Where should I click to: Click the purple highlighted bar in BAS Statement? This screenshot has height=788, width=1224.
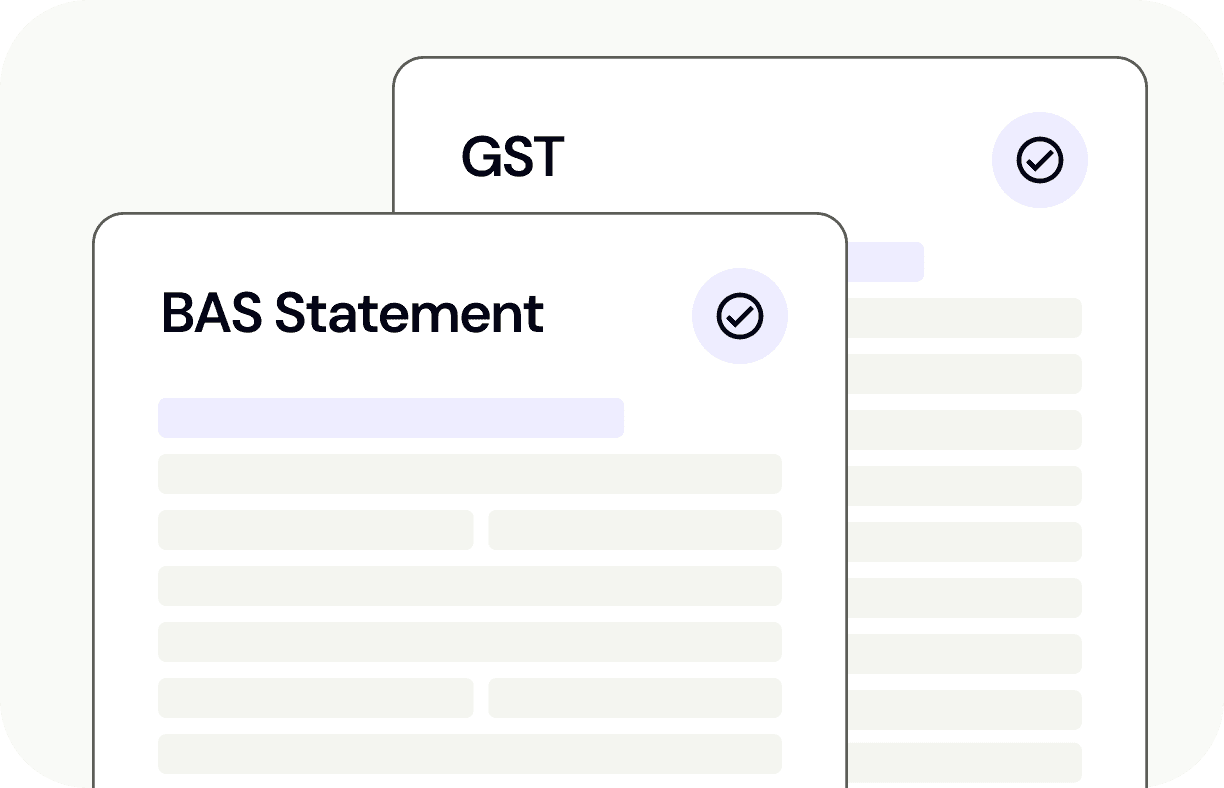[390, 418]
